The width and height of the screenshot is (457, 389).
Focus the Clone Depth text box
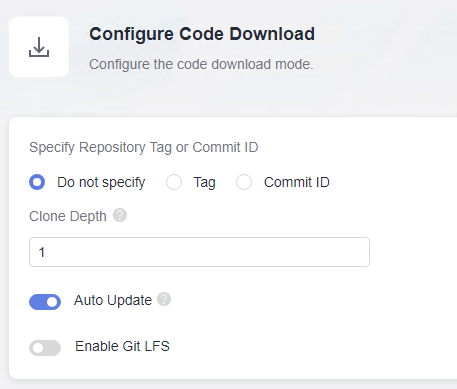(199, 252)
